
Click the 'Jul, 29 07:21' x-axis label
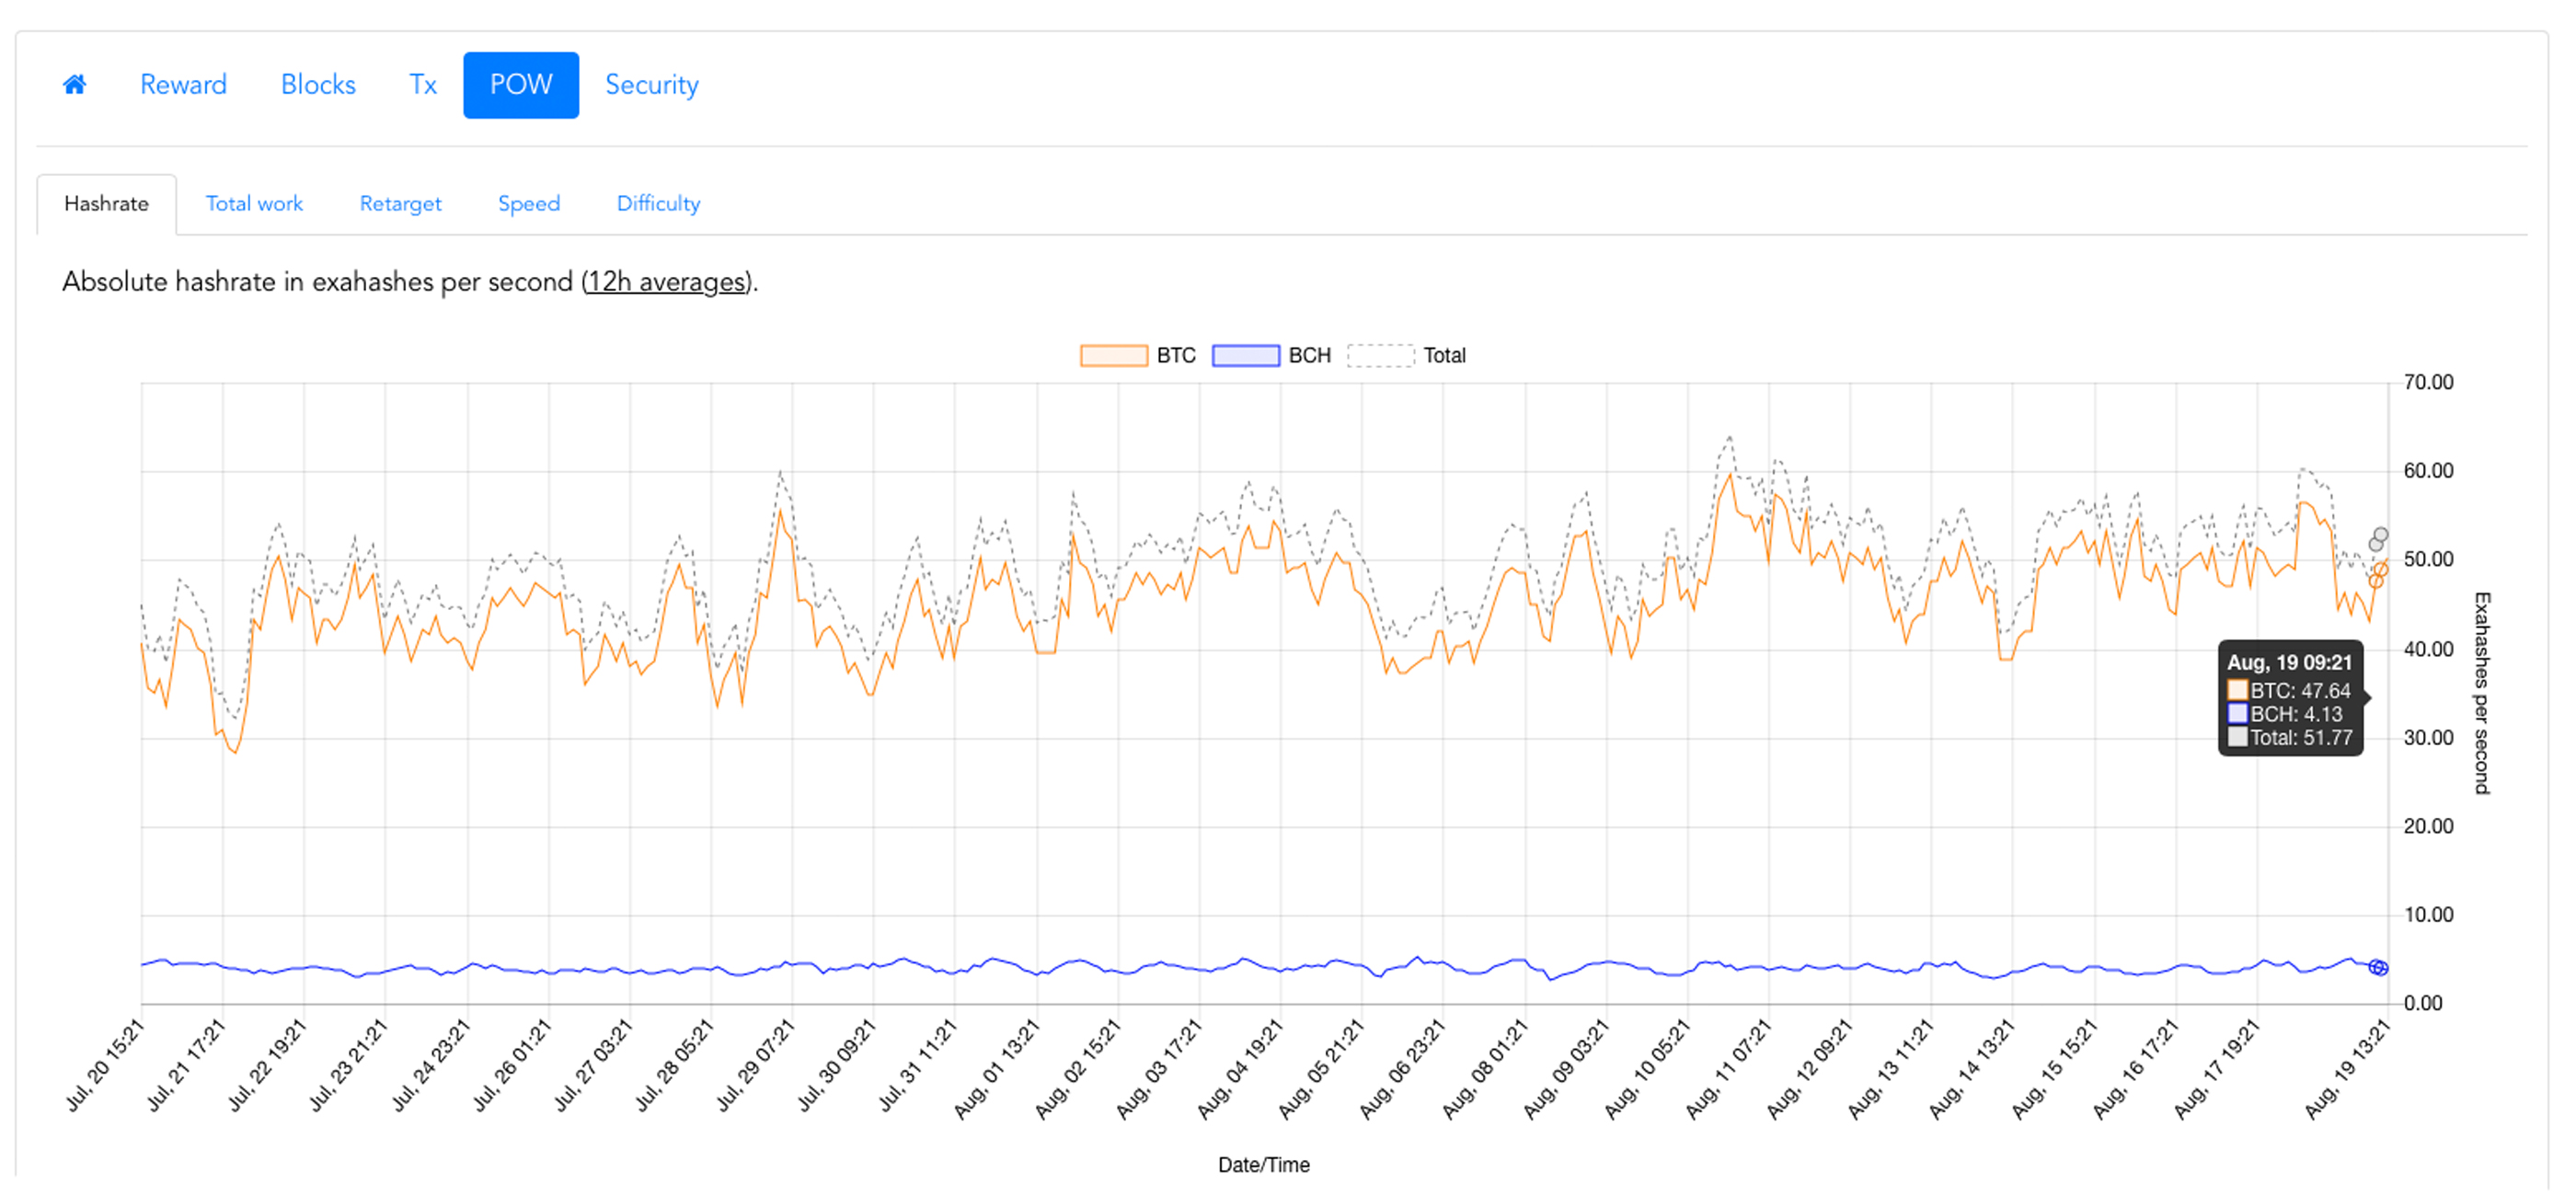[x=755, y=1065]
